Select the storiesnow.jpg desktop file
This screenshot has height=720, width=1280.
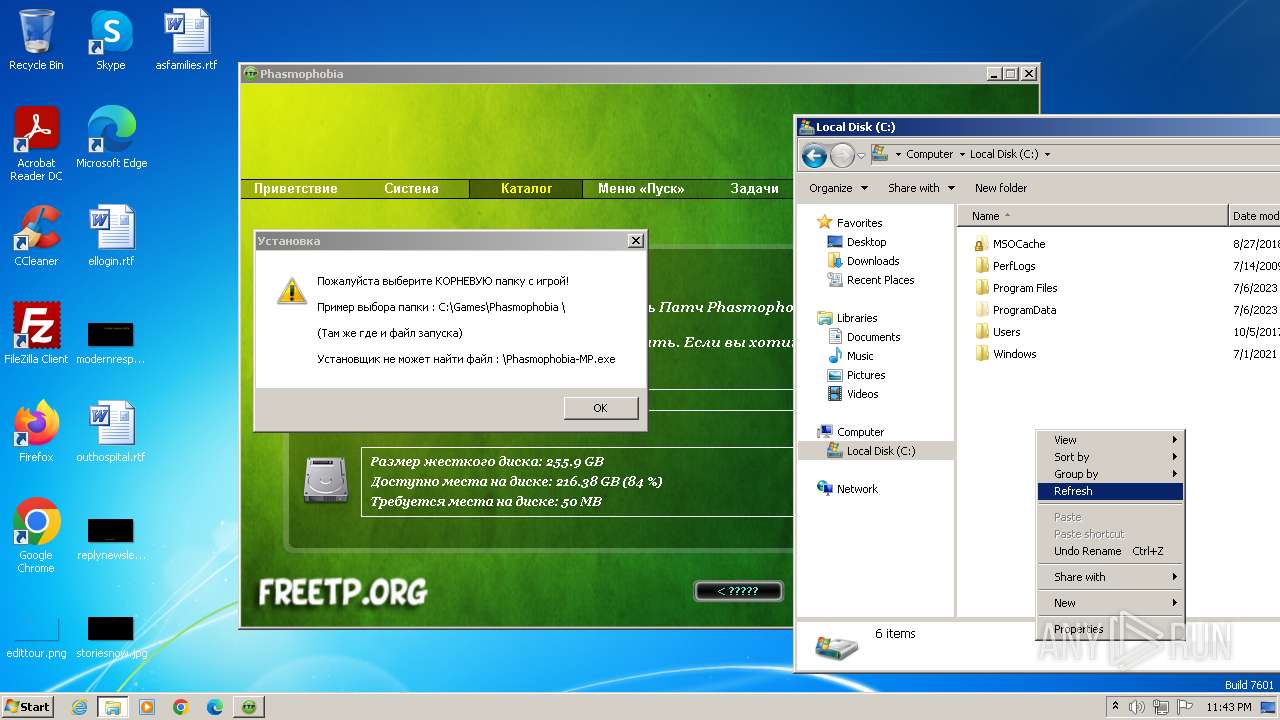pyautogui.click(x=111, y=635)
